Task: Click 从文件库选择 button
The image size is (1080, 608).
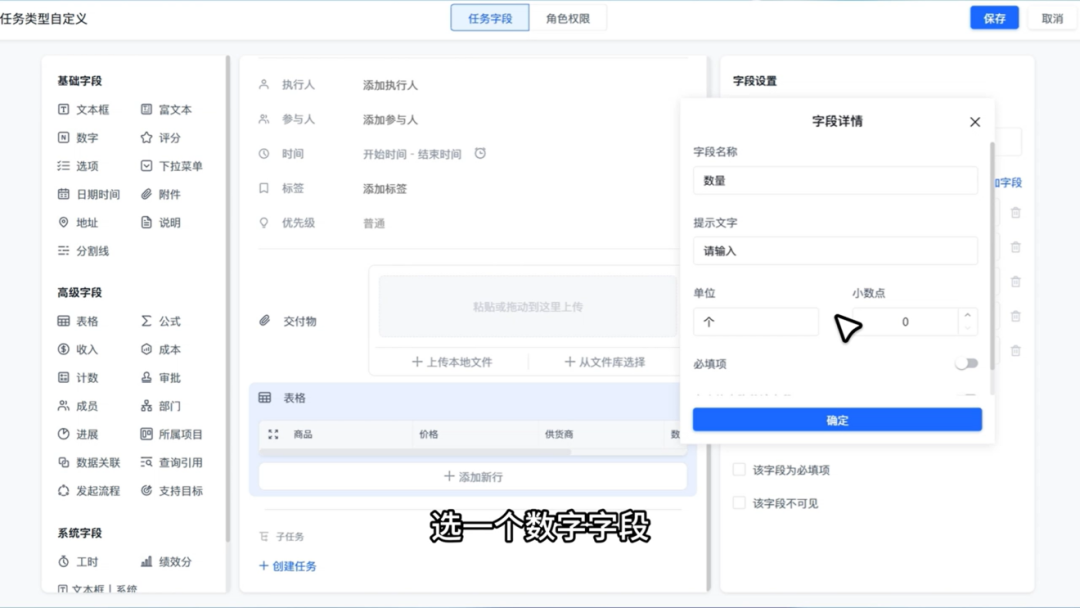Action: click(604, 361)
